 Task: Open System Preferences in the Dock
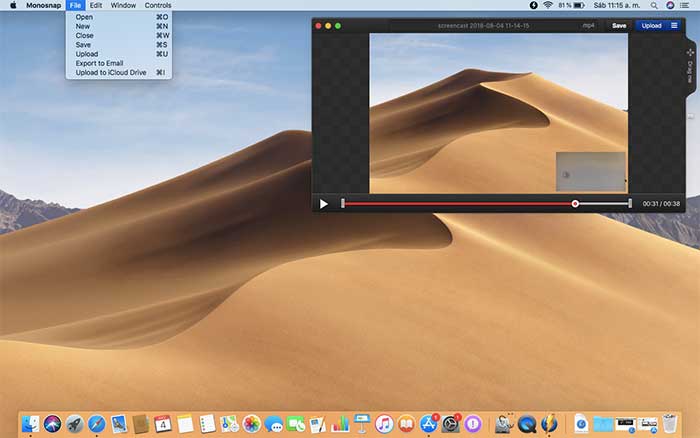point(450,424)
